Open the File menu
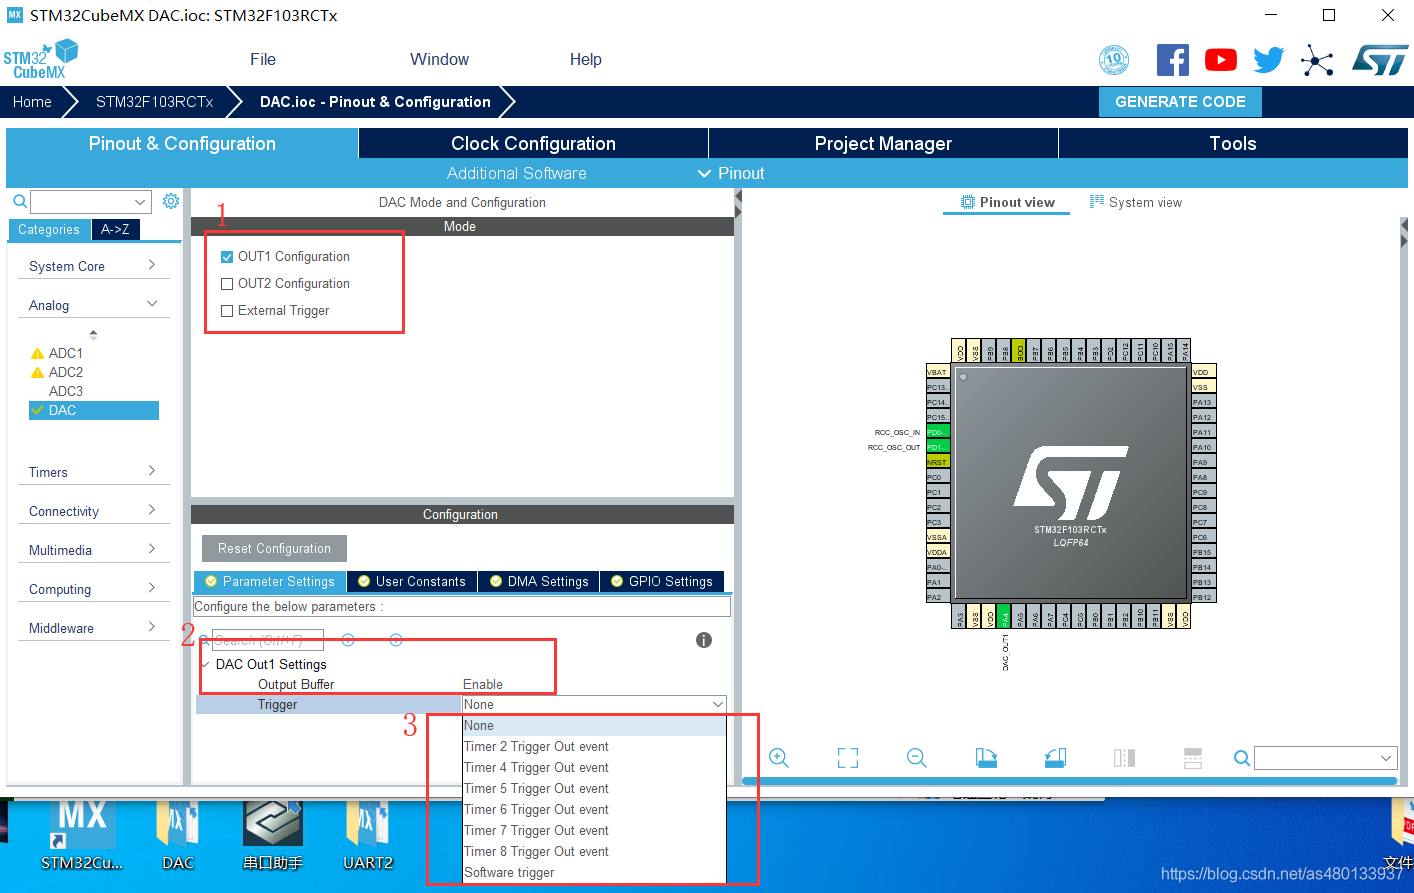 pyautogui.click(x=263, y=59)
